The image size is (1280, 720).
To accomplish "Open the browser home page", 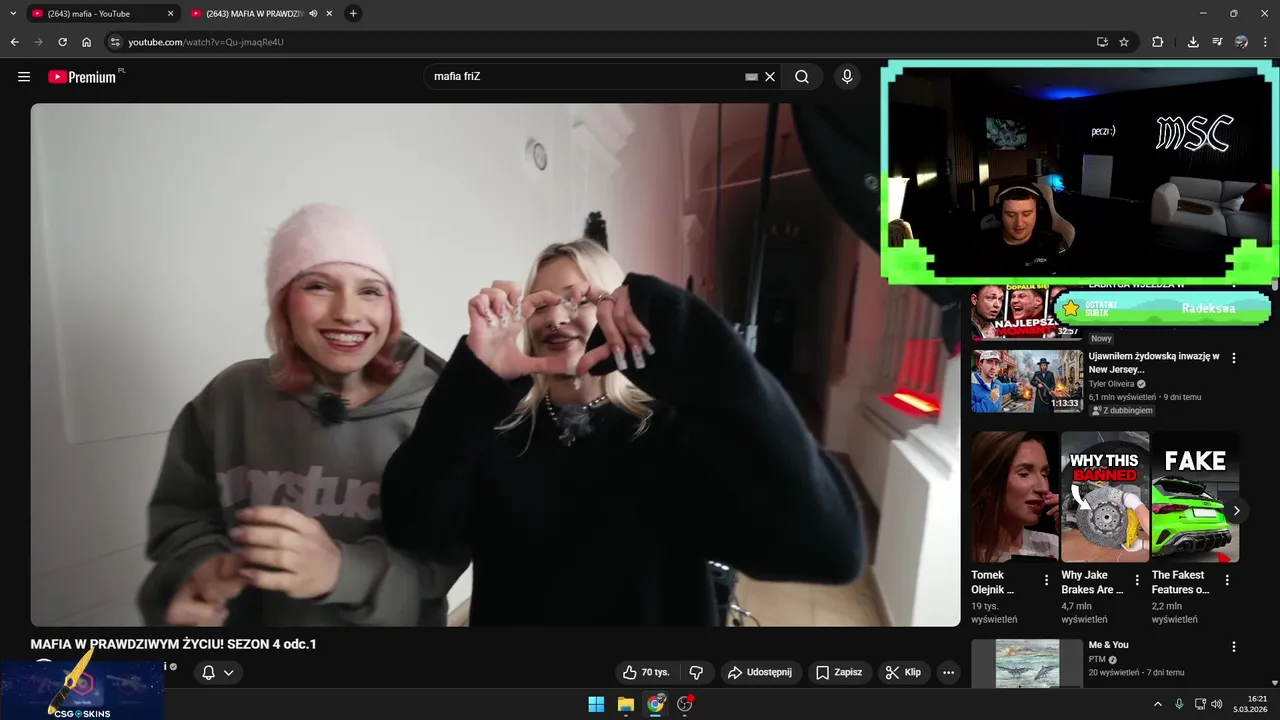I will click(x=86, y=42).
